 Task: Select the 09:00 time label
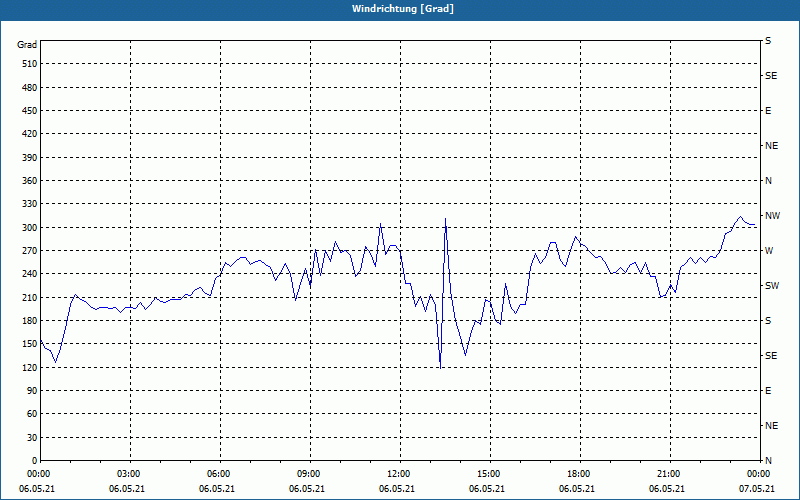pos(308,474)
